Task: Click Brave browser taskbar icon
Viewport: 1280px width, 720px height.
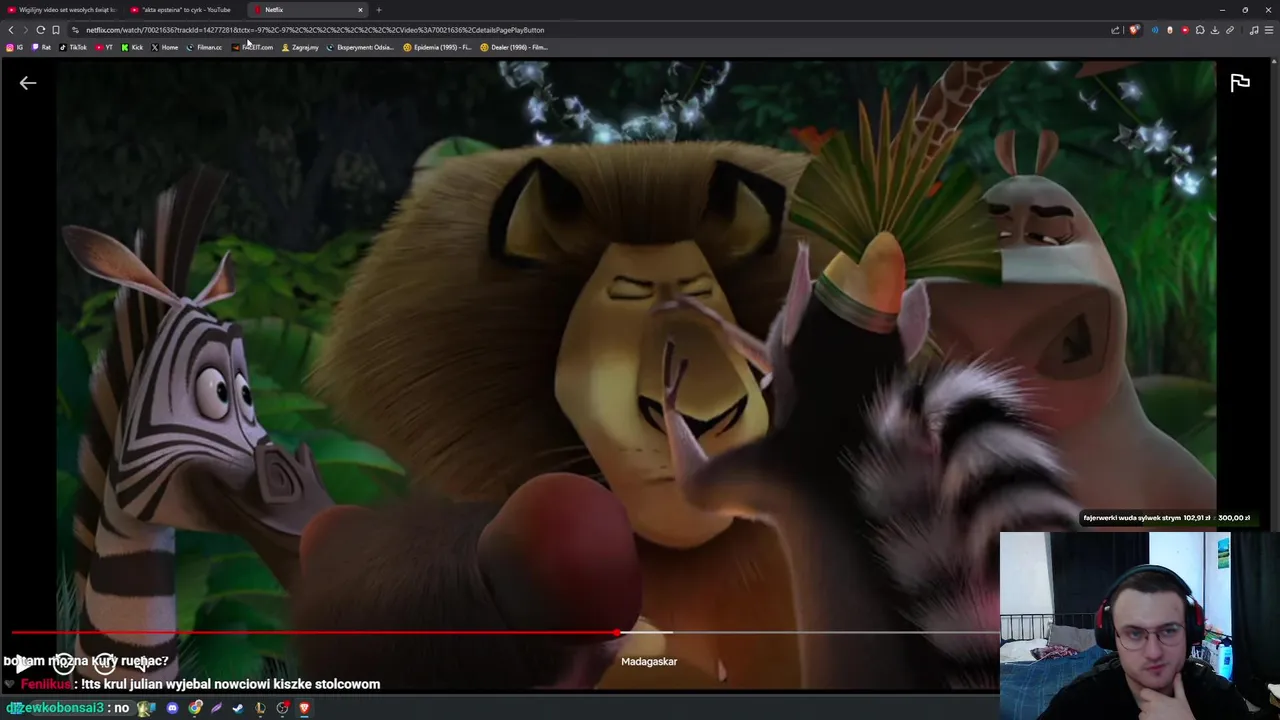Action: [304, 708]
